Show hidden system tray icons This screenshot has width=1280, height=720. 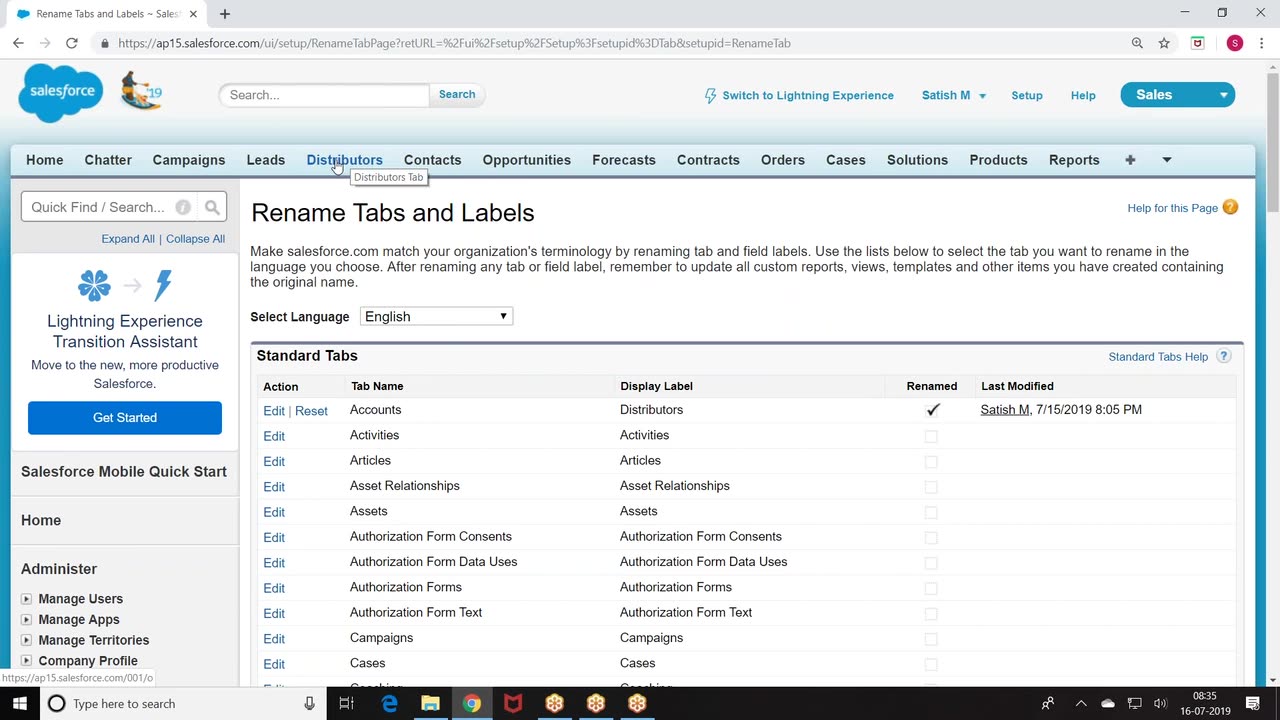pos(1081,703)
